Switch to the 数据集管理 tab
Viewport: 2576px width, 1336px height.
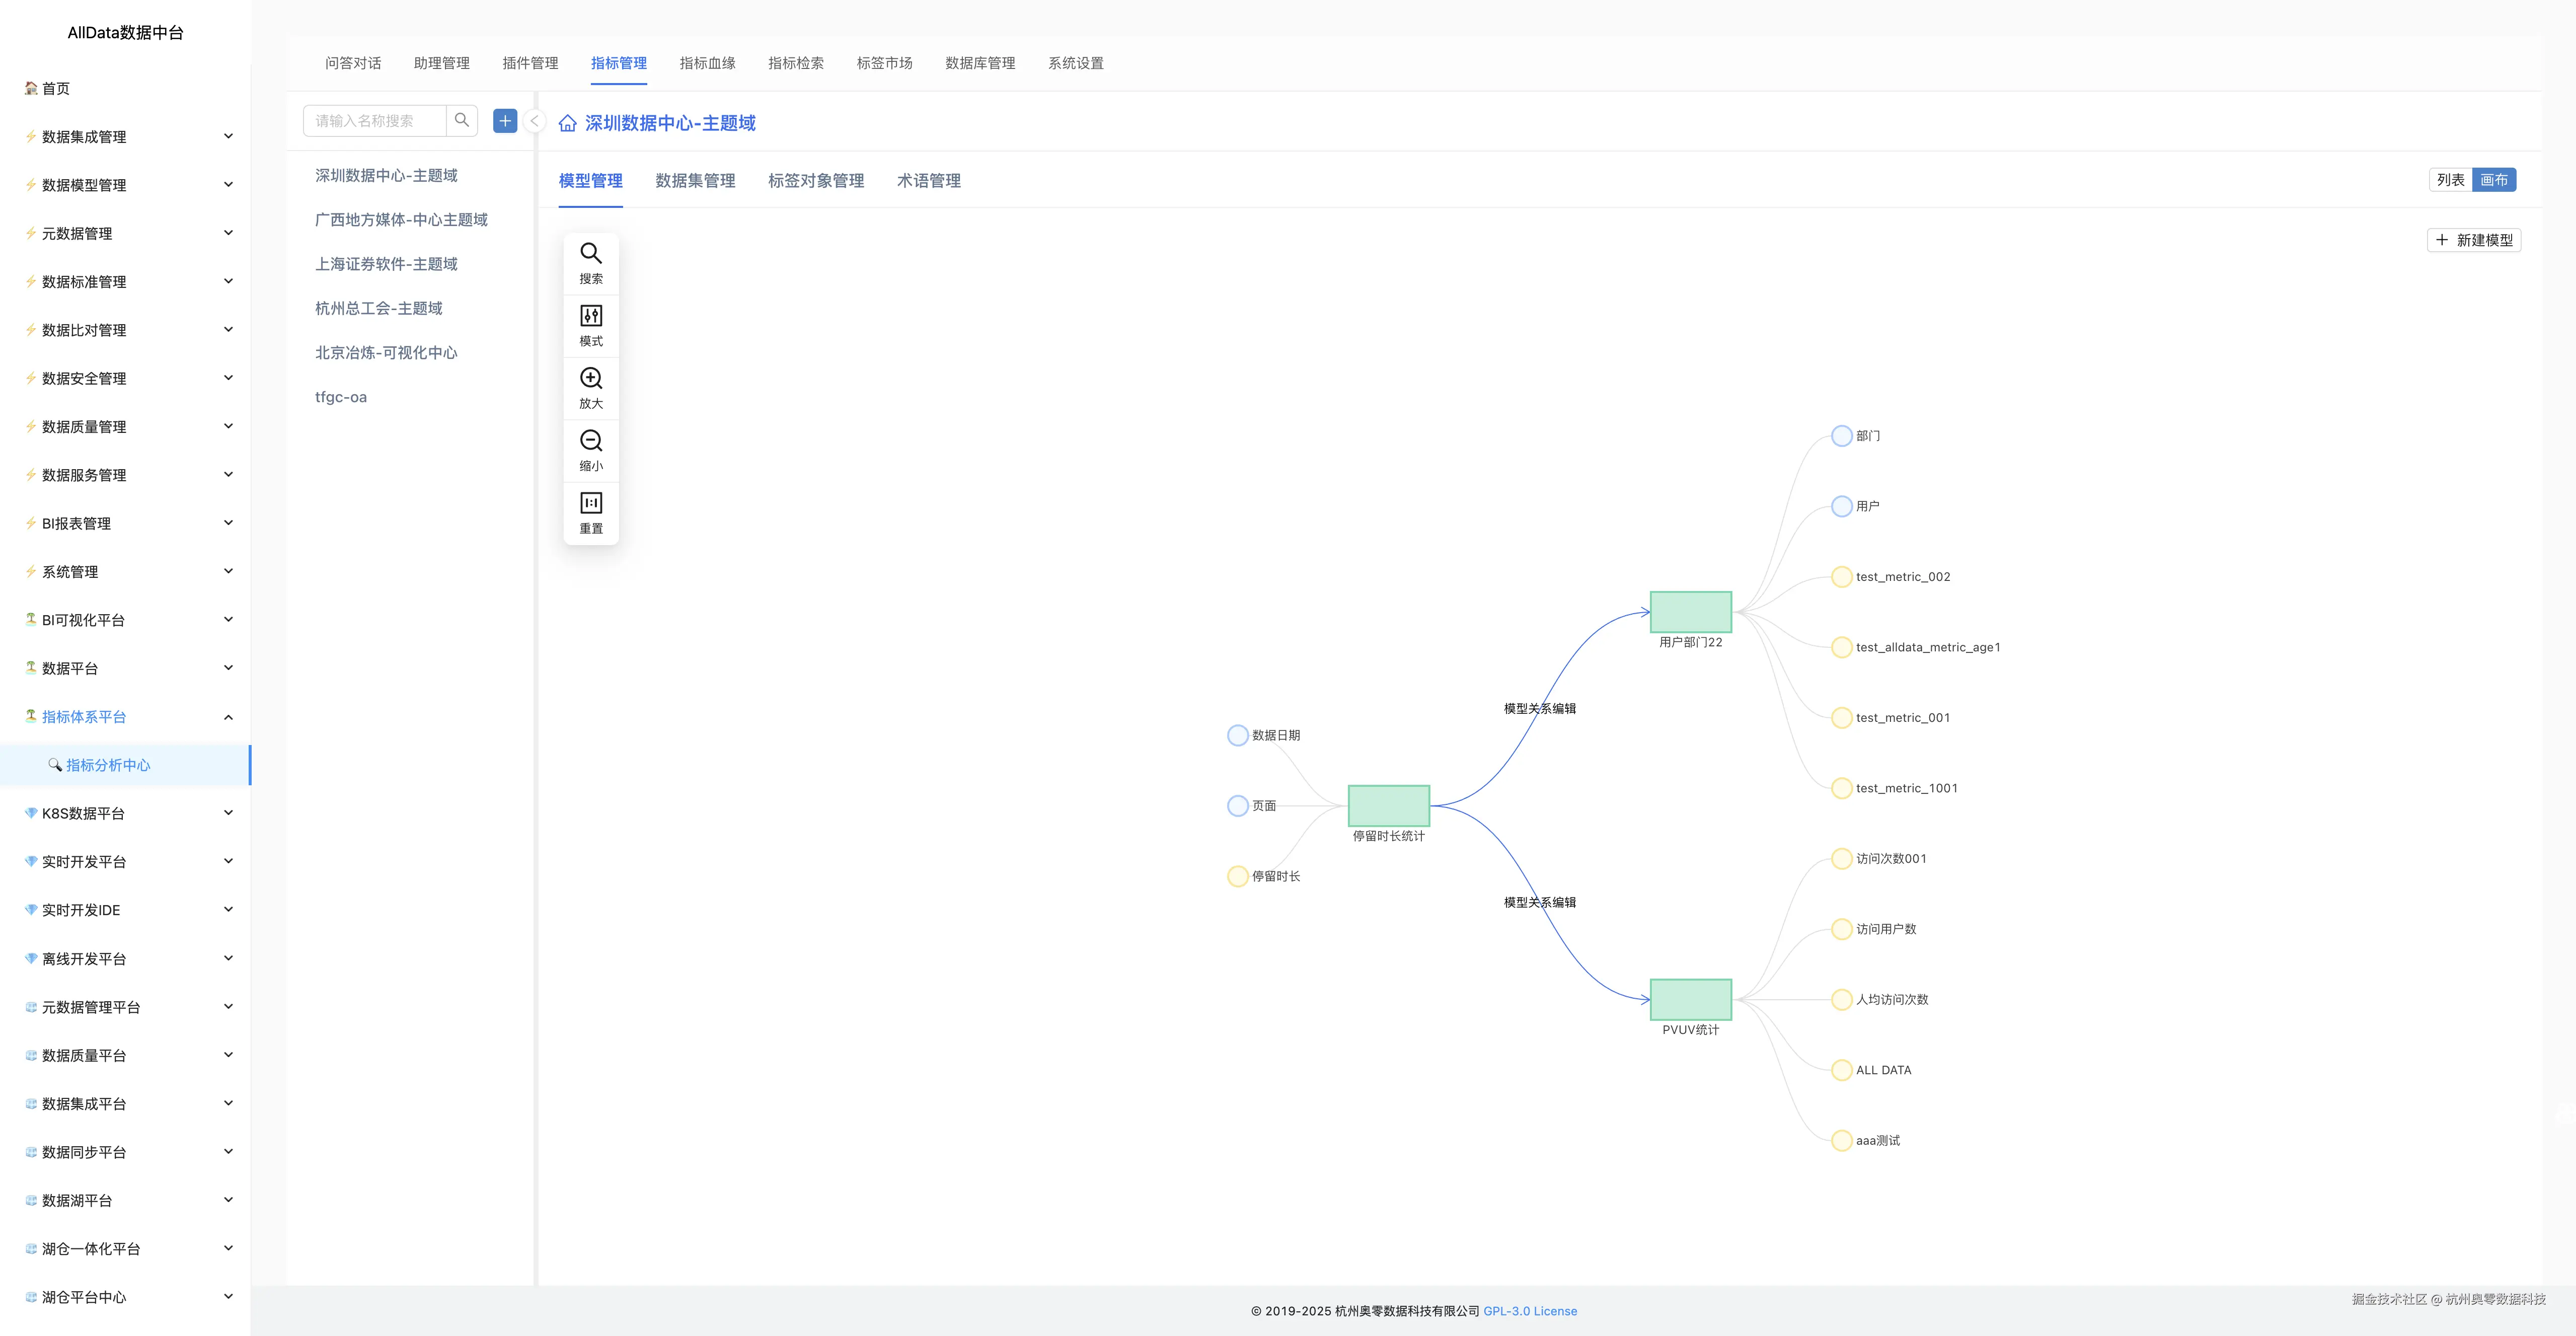click(x=695, y=181)
